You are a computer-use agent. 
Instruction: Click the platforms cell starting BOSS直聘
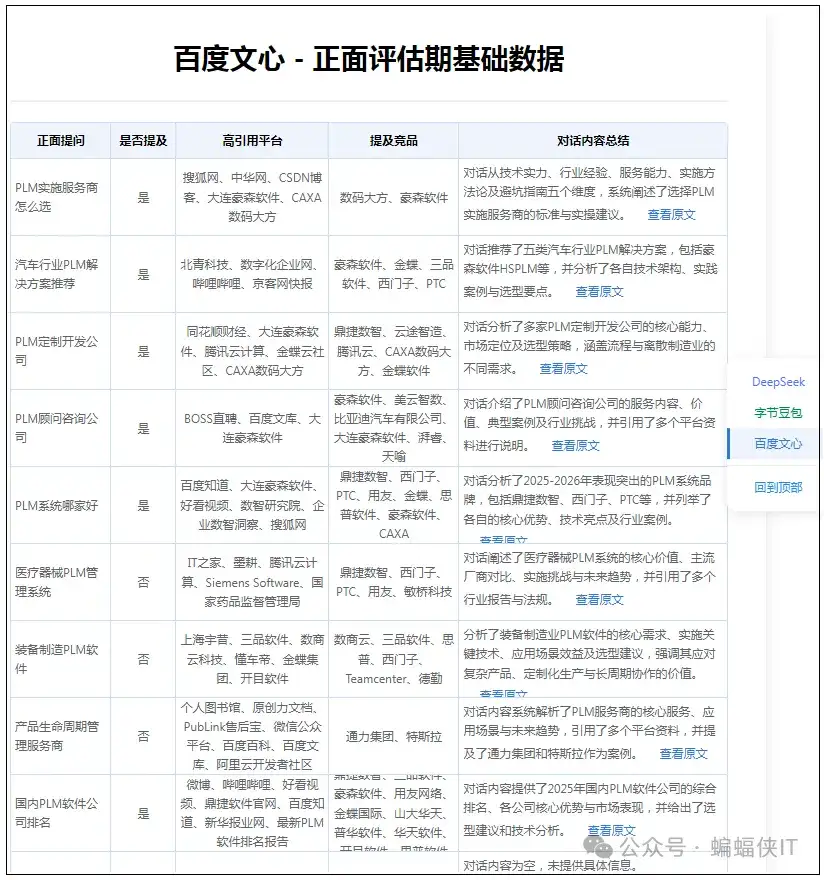tap(252, 428)
